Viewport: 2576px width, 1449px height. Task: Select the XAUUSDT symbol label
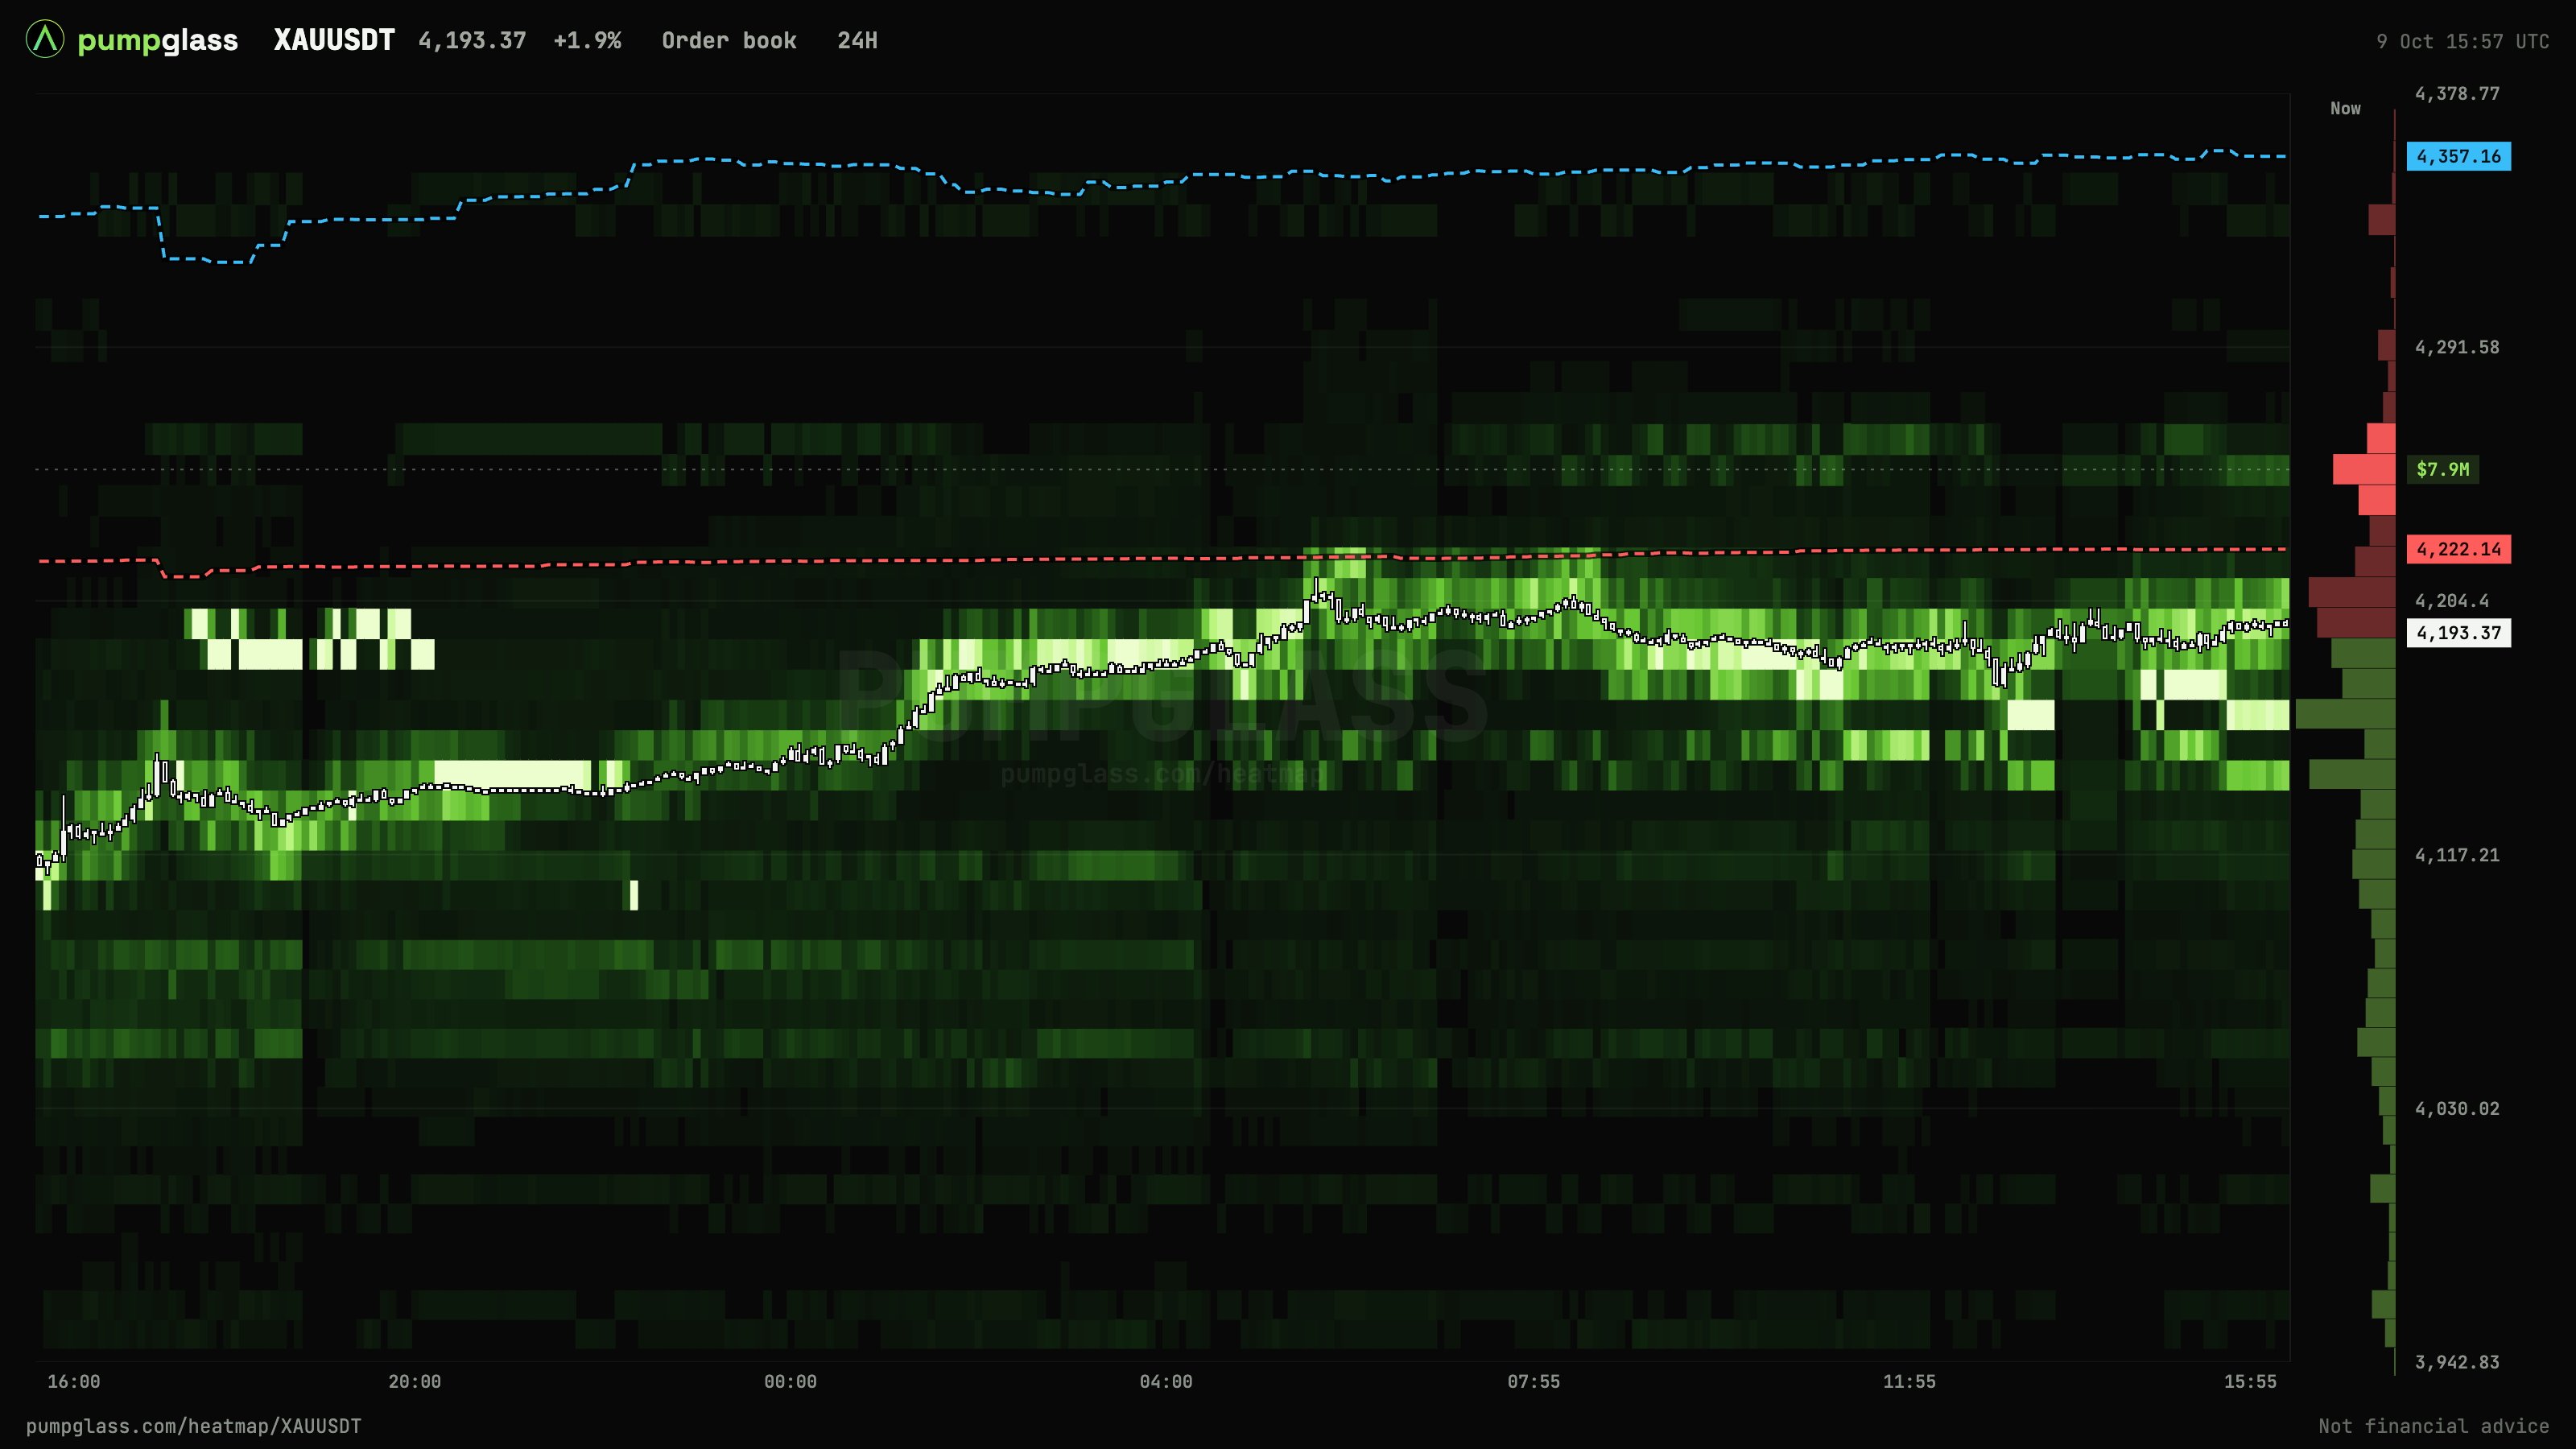tap(334, 40)
